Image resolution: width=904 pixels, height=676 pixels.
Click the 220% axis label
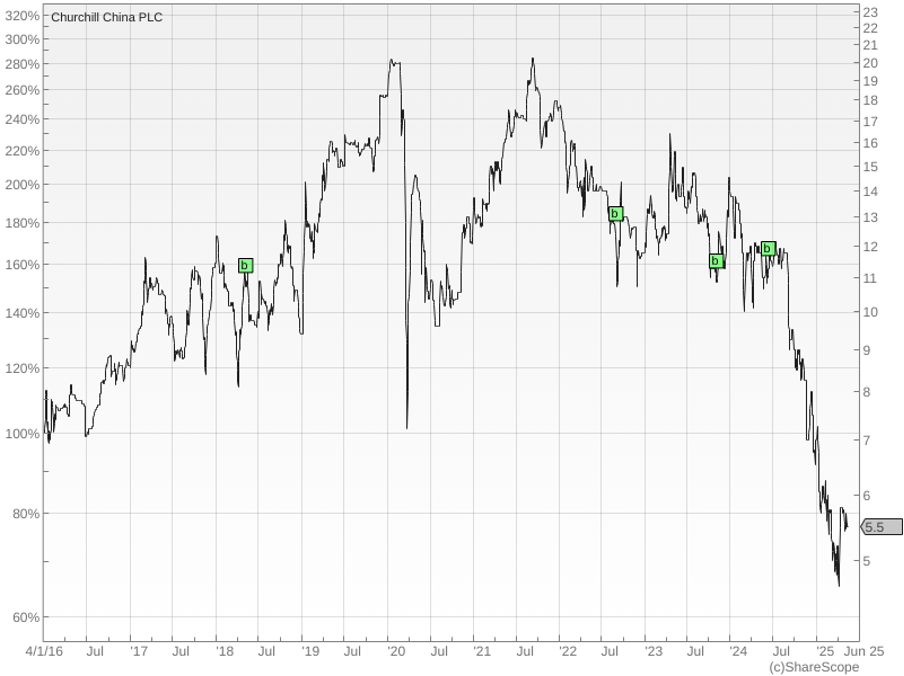pos(22,151)
